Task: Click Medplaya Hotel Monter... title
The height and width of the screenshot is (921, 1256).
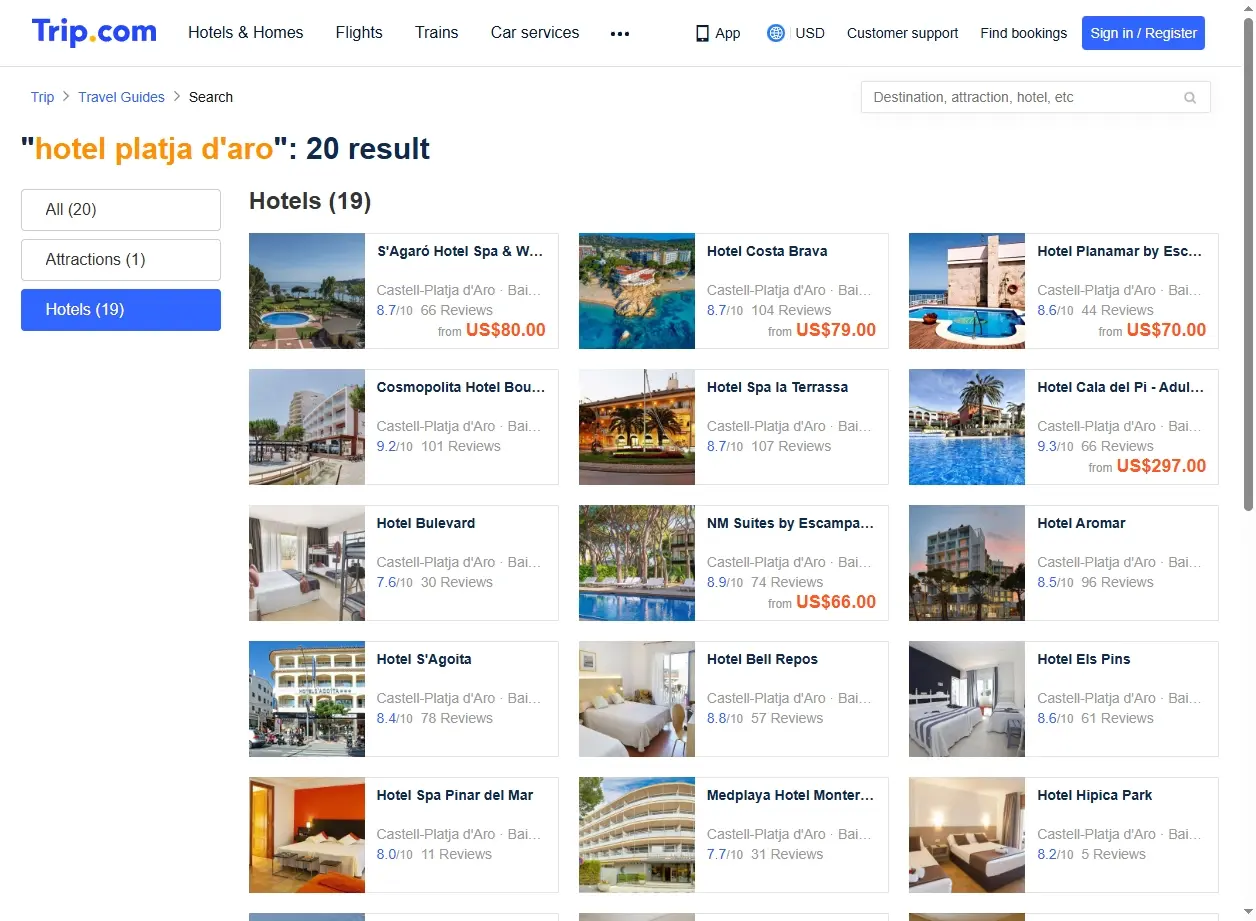Action: 790,795
